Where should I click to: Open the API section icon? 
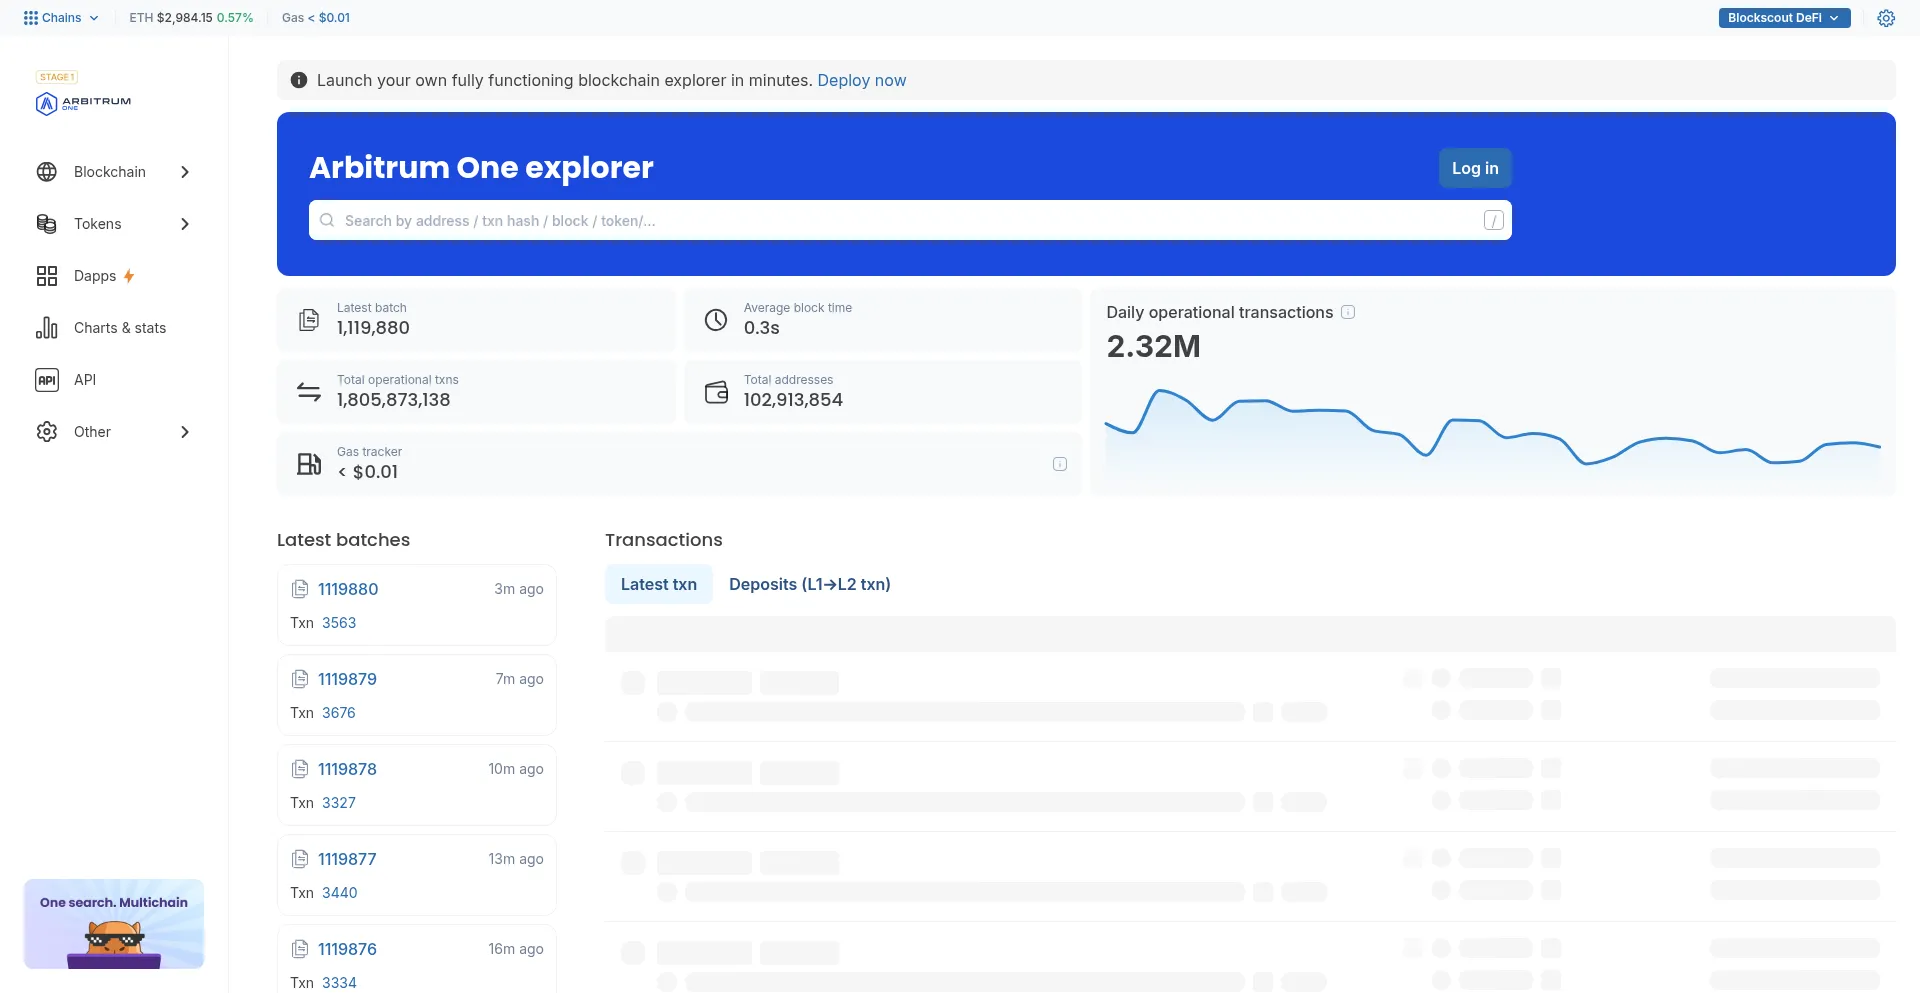point(46,379)
